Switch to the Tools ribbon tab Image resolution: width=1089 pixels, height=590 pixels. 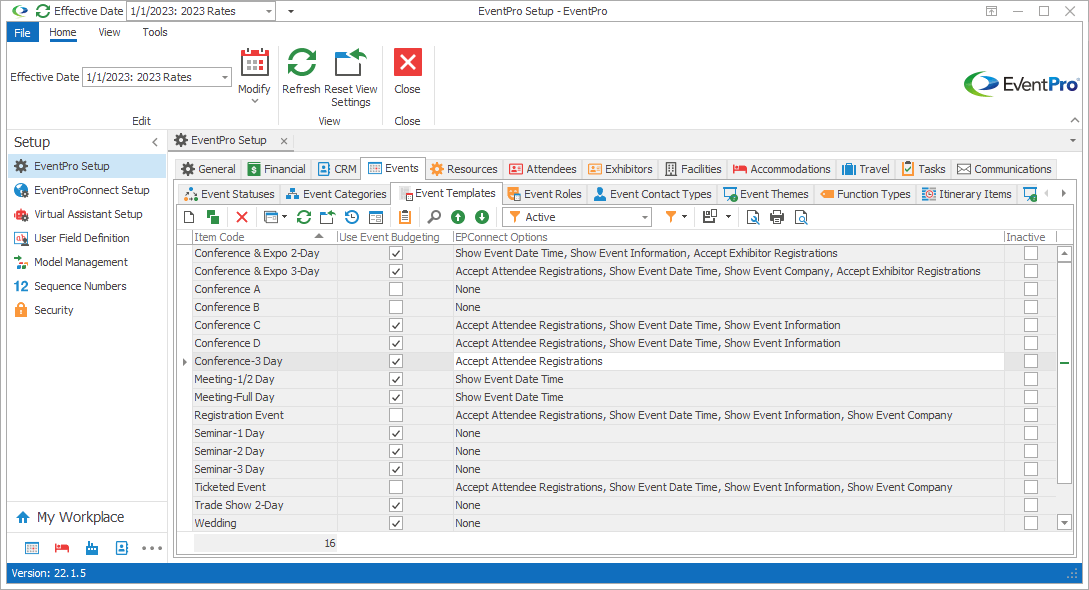pyautogui.click(x=155, y=32)
